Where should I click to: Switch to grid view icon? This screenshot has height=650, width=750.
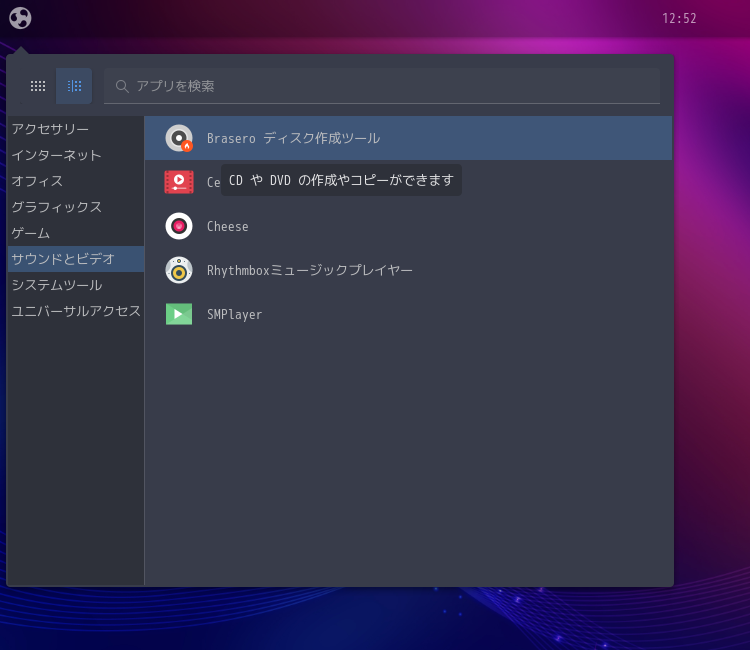point(38,86)
